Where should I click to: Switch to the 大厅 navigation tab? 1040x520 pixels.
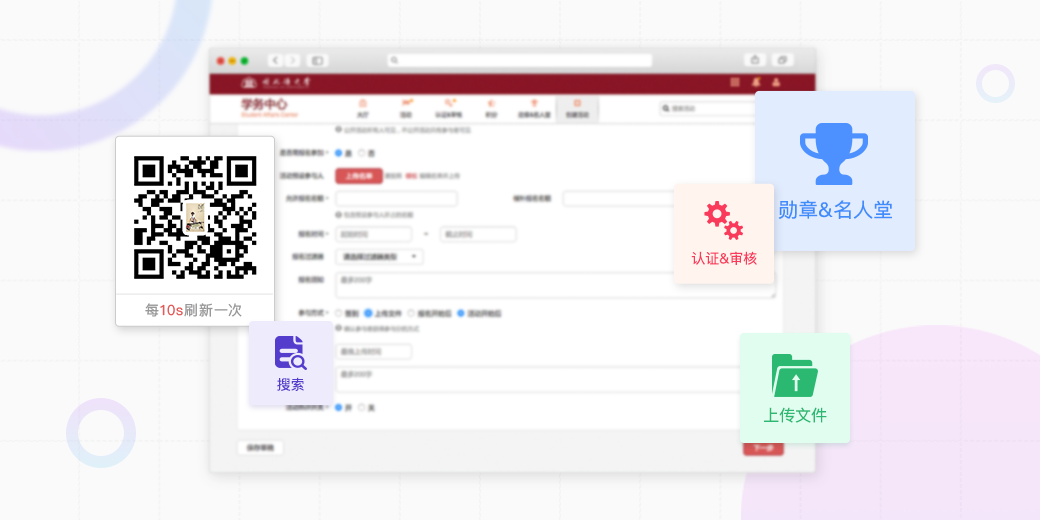(362, 109)
